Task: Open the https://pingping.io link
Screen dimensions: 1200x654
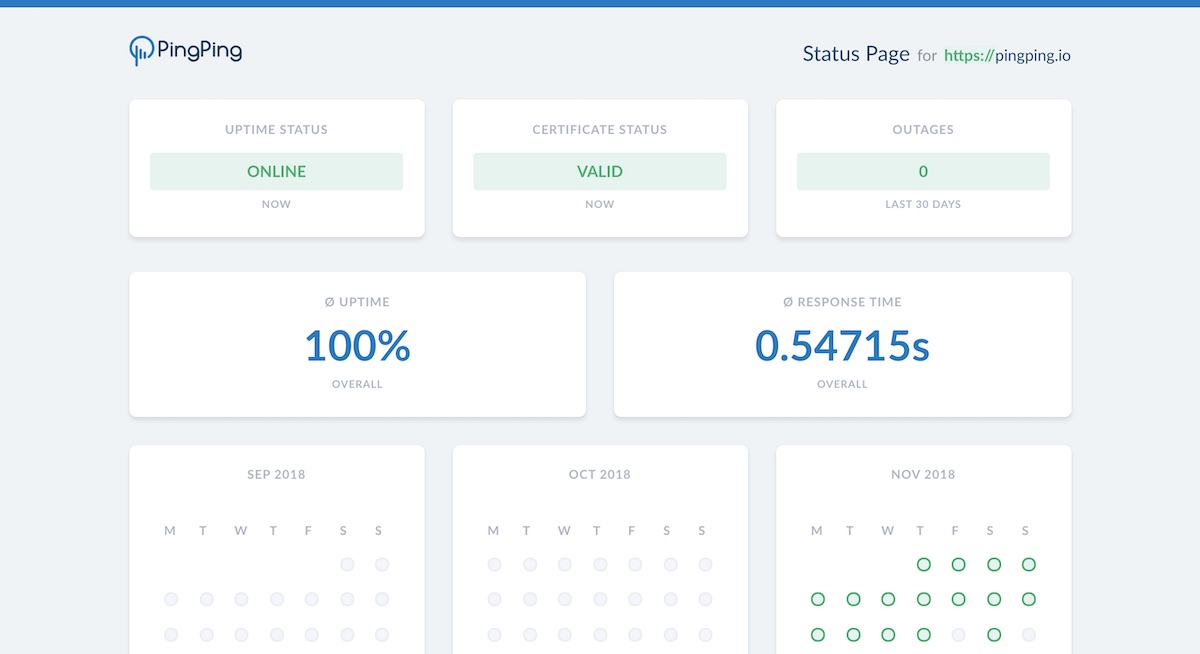Action: click(1007, 55)
